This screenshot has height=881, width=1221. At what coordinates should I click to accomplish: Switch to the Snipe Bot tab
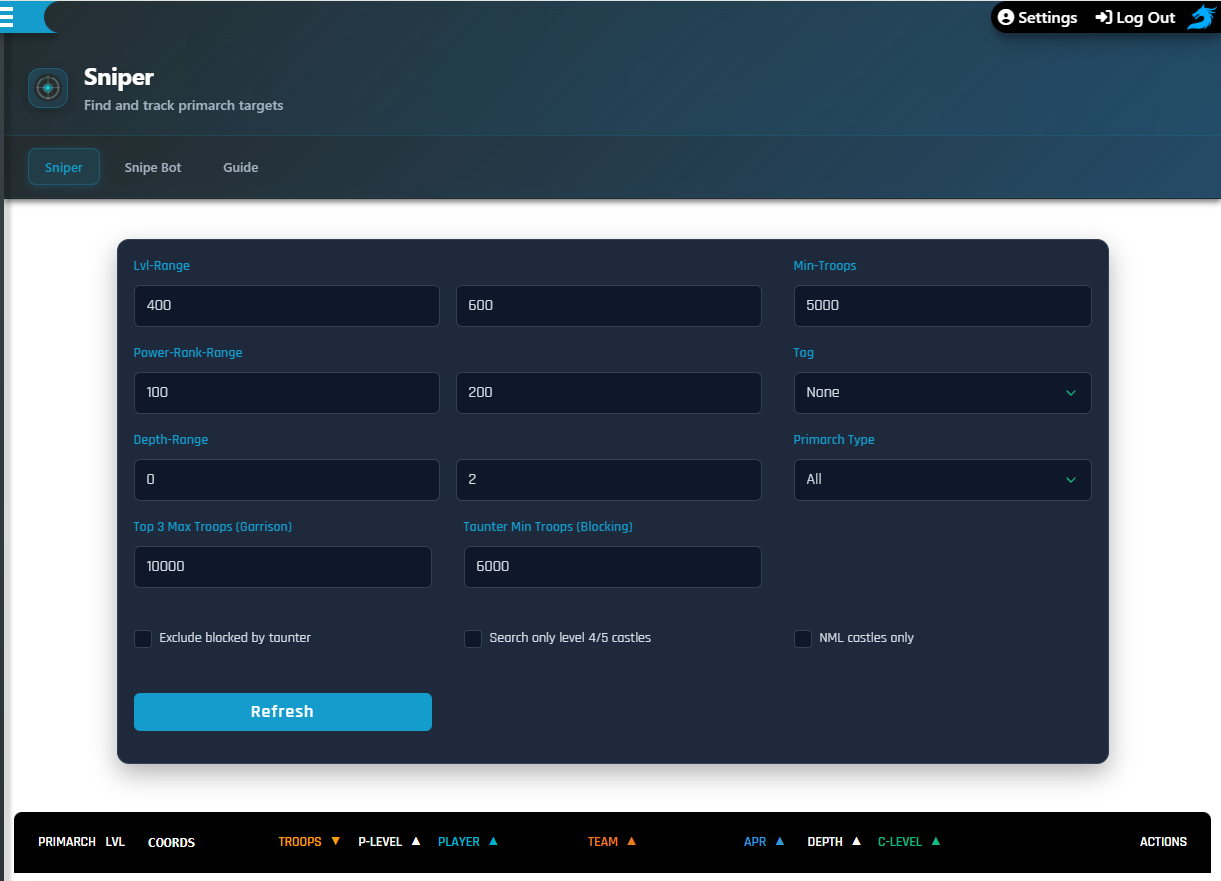click(152, 167)
